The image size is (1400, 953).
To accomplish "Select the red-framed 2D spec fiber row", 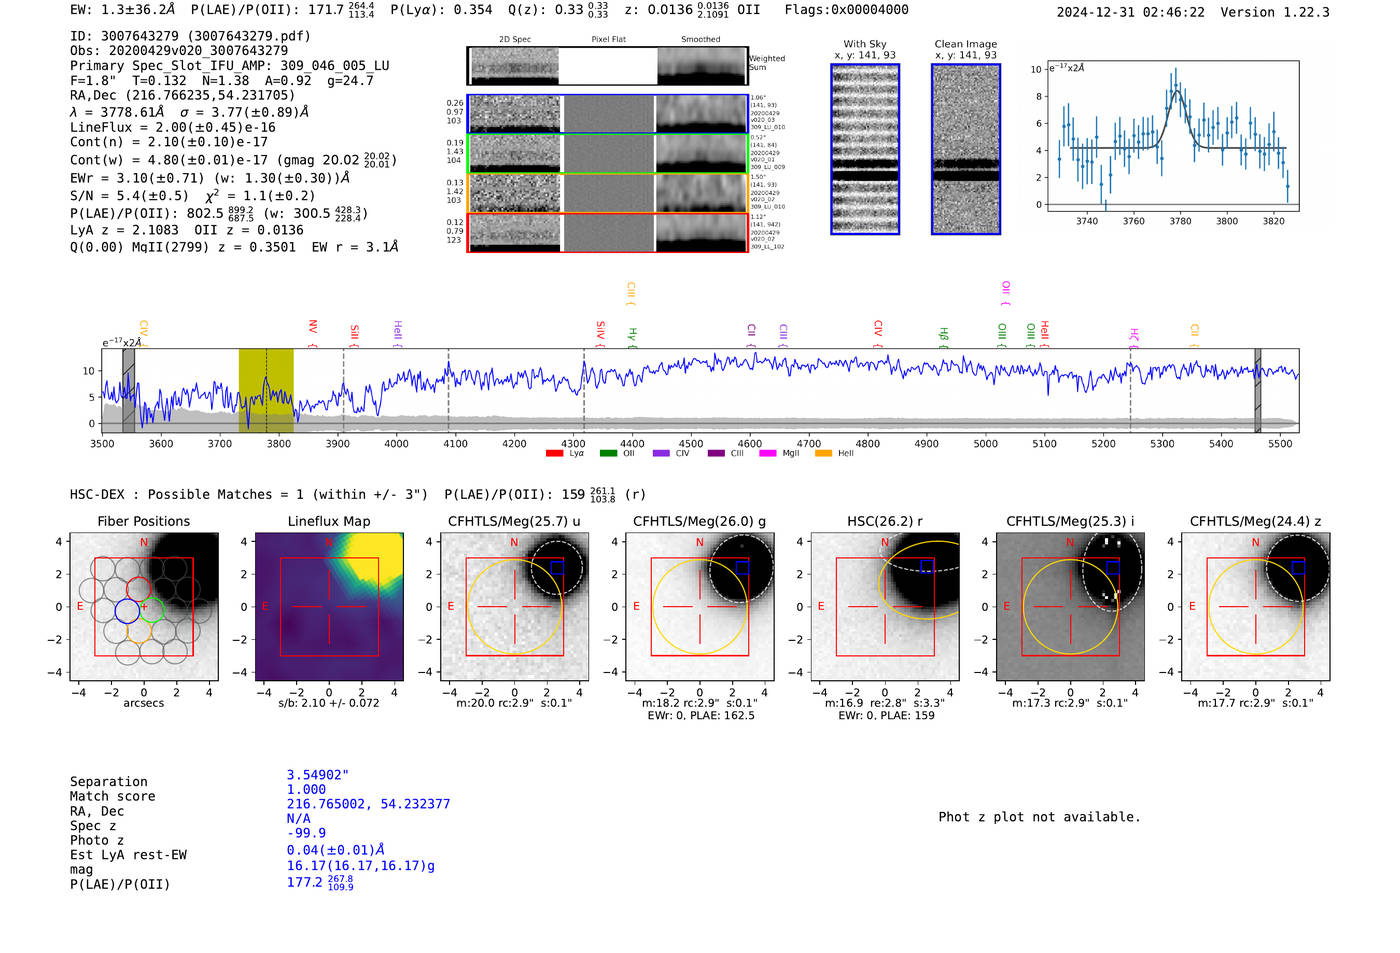I will [607, 232].
